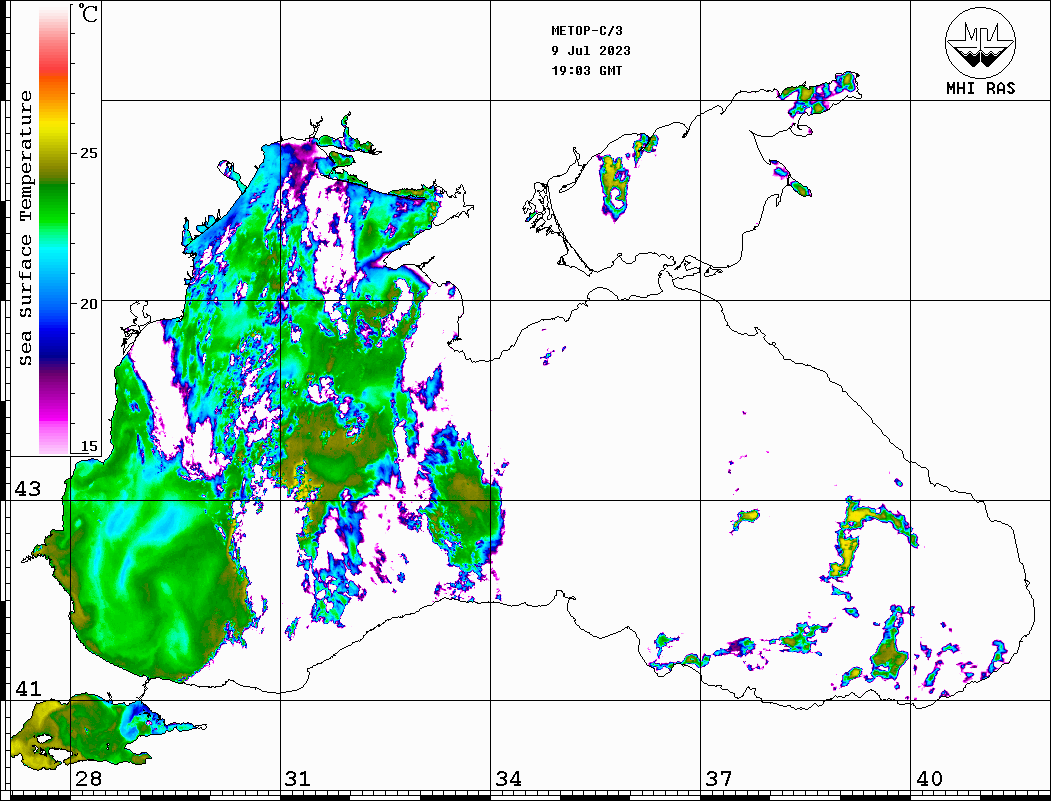Click the time text 19:03 GMT
The width and height of the screenshot is (1051, 801).
point(586,71)
